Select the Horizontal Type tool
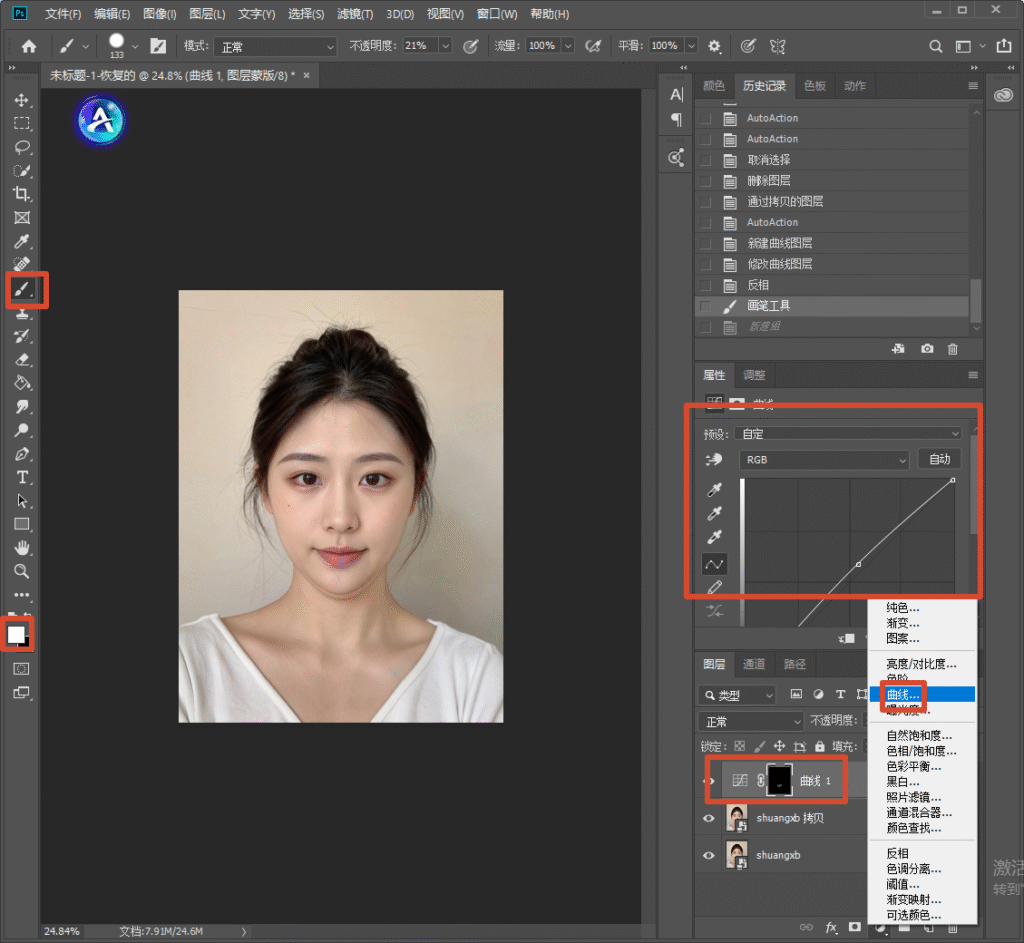The image size is (1024, 943). (x=22, y=477)
